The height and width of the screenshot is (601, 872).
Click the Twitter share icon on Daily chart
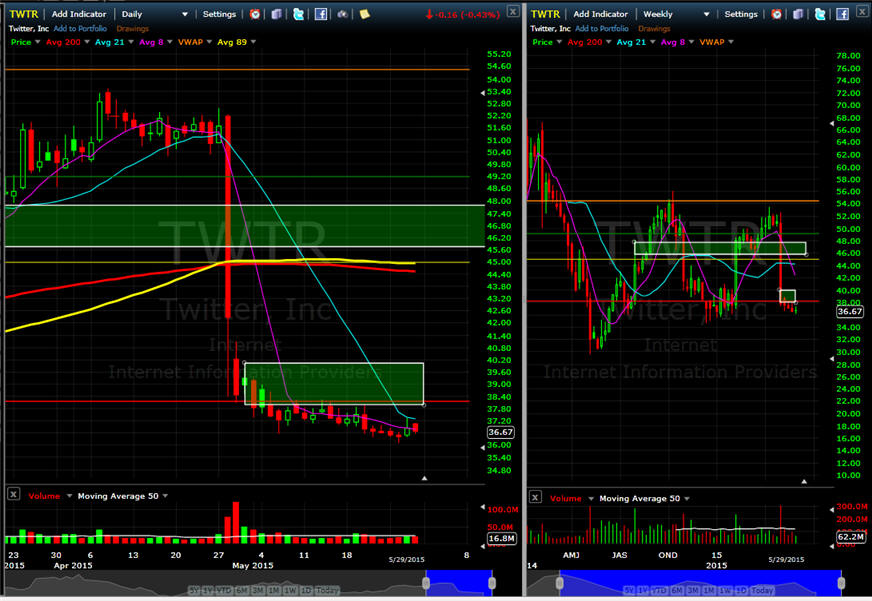[x=298, y=14]
